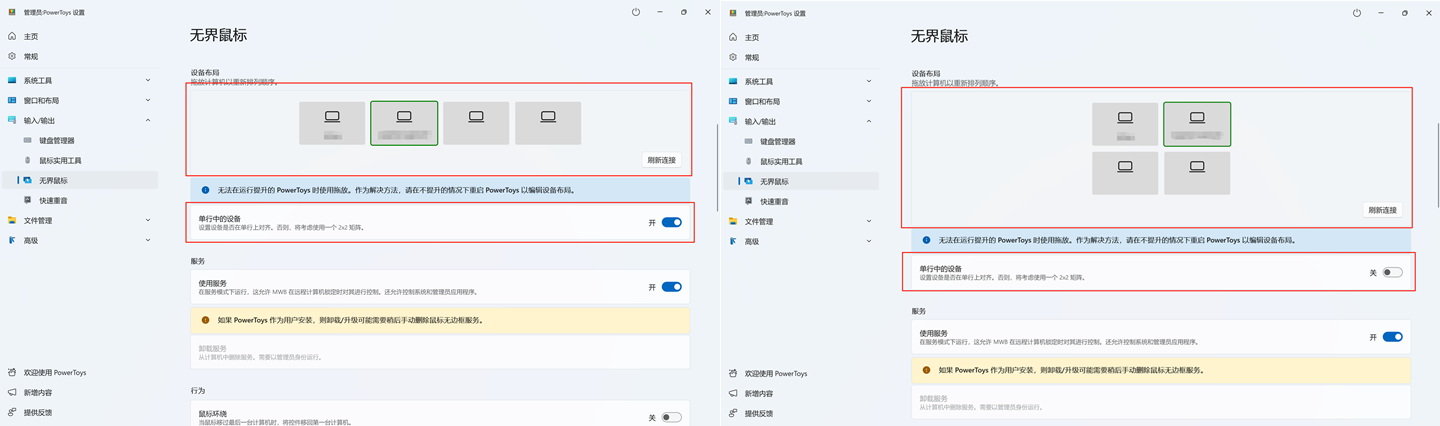Open 新增内容 in the right window

pyautogui.click(x=759, y=393)
